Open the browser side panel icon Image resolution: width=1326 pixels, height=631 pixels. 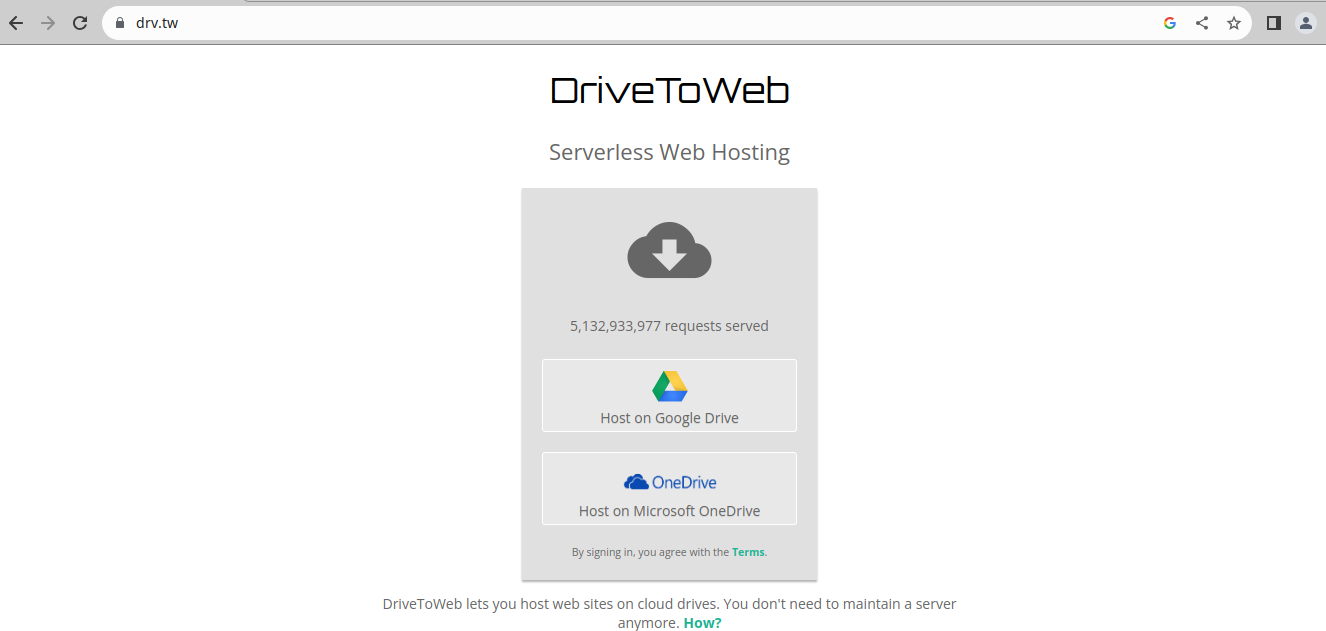[x=1273, y=22]
